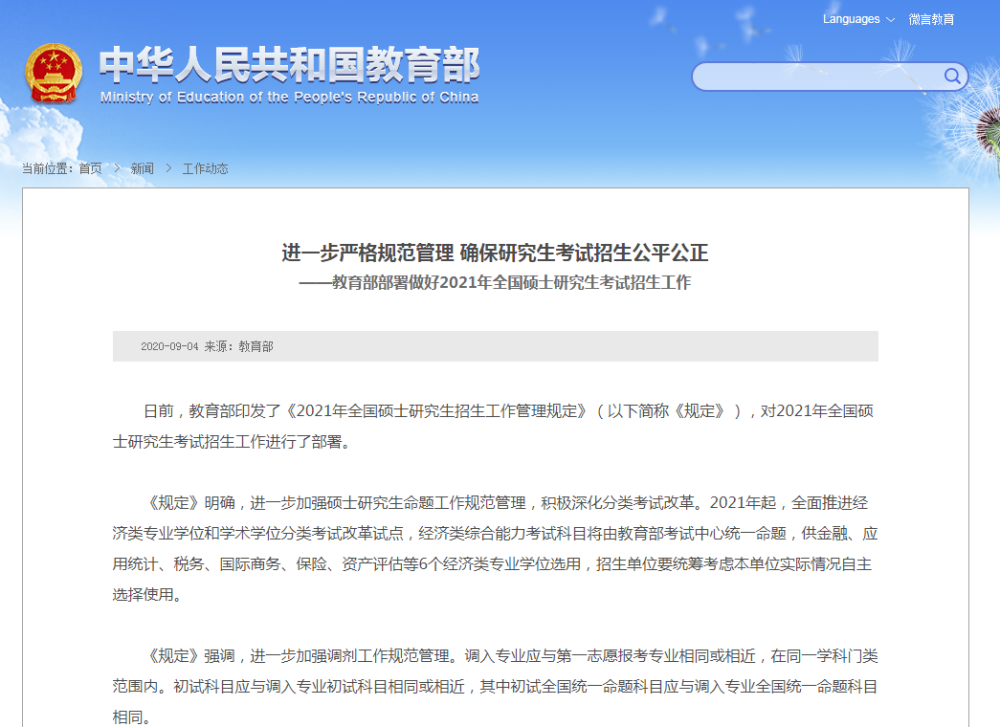
Task: Go to 首页 in the breadcrumb
Action: (91, 168)
